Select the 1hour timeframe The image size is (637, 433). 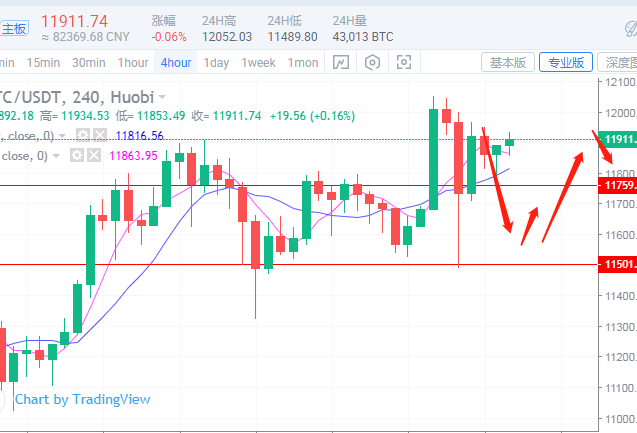[132, 63]
